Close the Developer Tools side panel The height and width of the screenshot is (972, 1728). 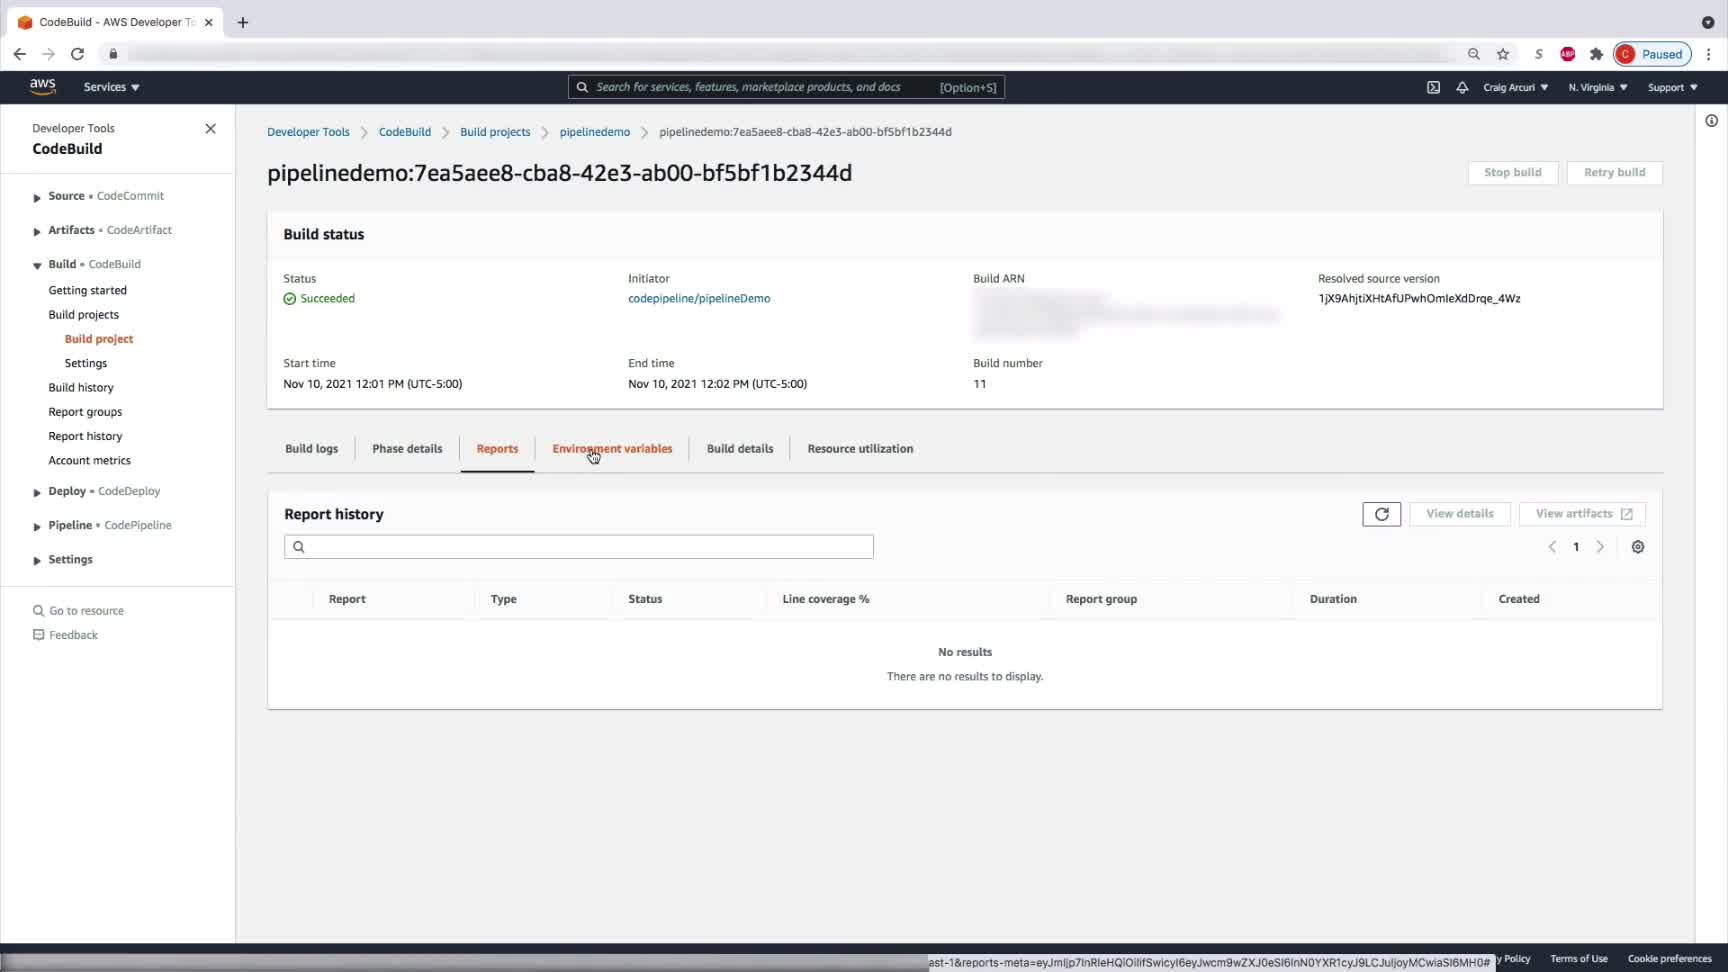pyautogui.click(x=210, y=129)
